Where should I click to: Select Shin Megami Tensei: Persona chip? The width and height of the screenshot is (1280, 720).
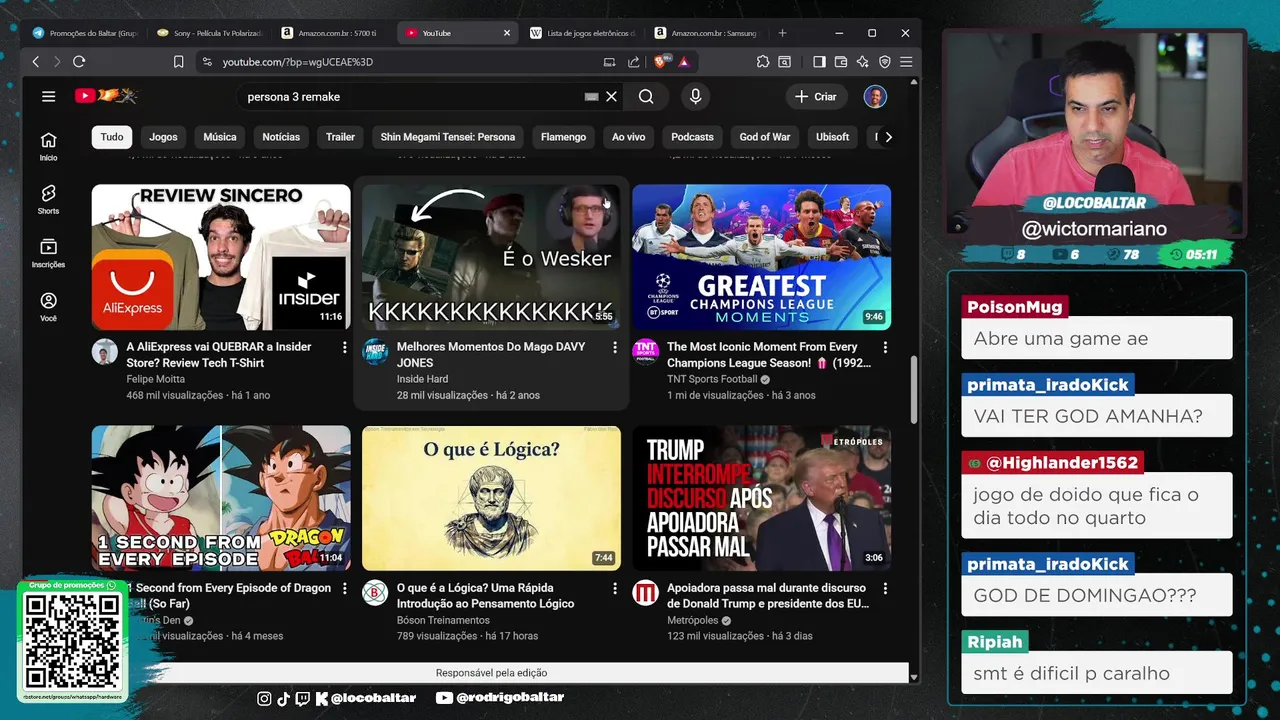(x=448, y=137)
